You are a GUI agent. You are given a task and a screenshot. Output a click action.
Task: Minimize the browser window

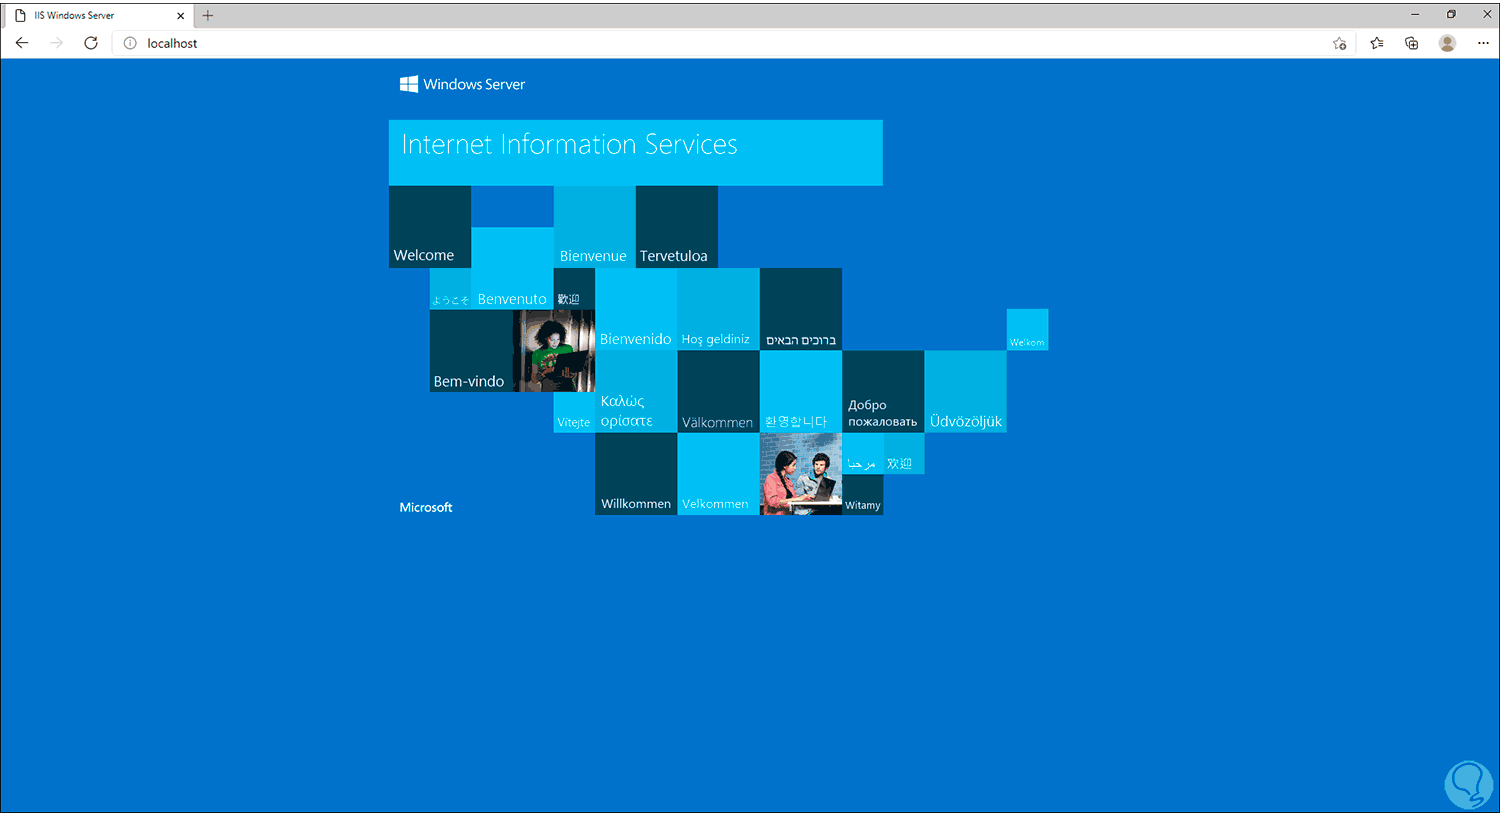1415,15
